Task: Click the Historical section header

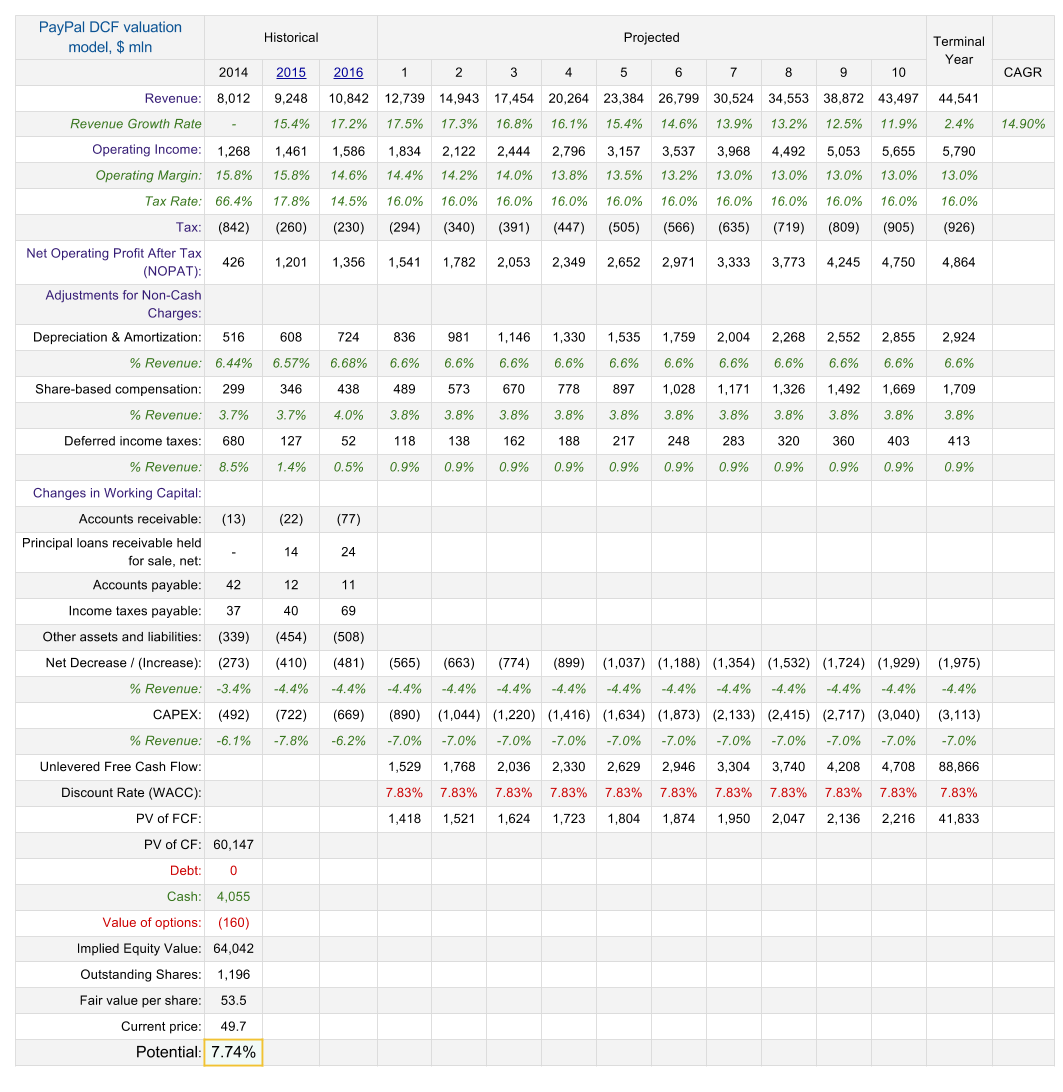Action: 291,37
